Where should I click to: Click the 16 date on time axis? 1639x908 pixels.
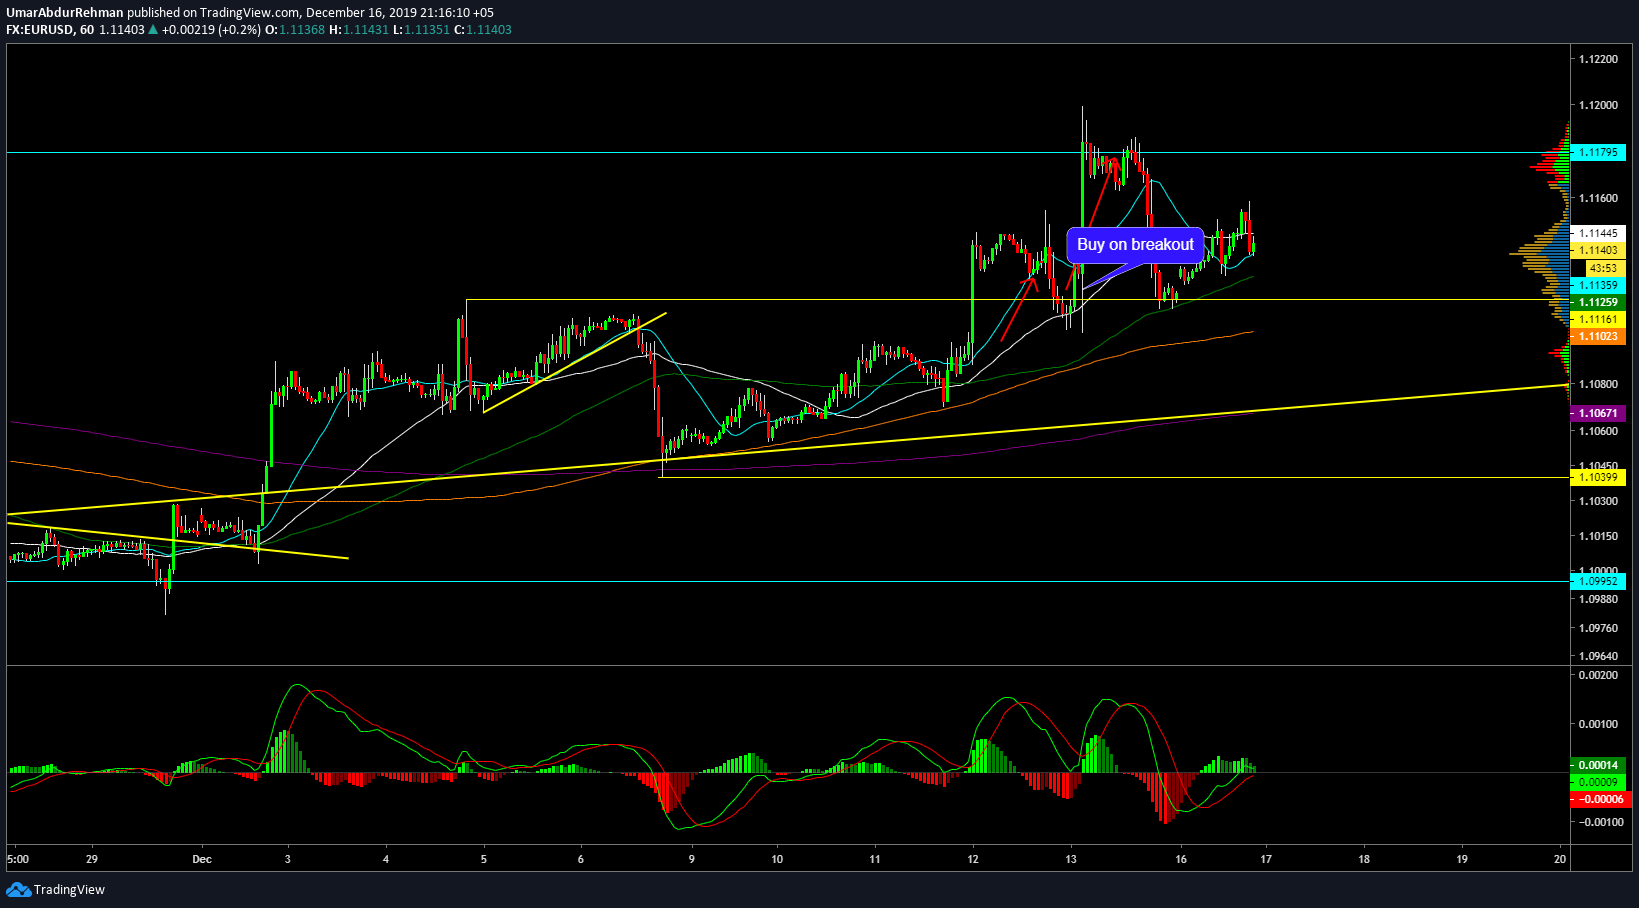1181,859
